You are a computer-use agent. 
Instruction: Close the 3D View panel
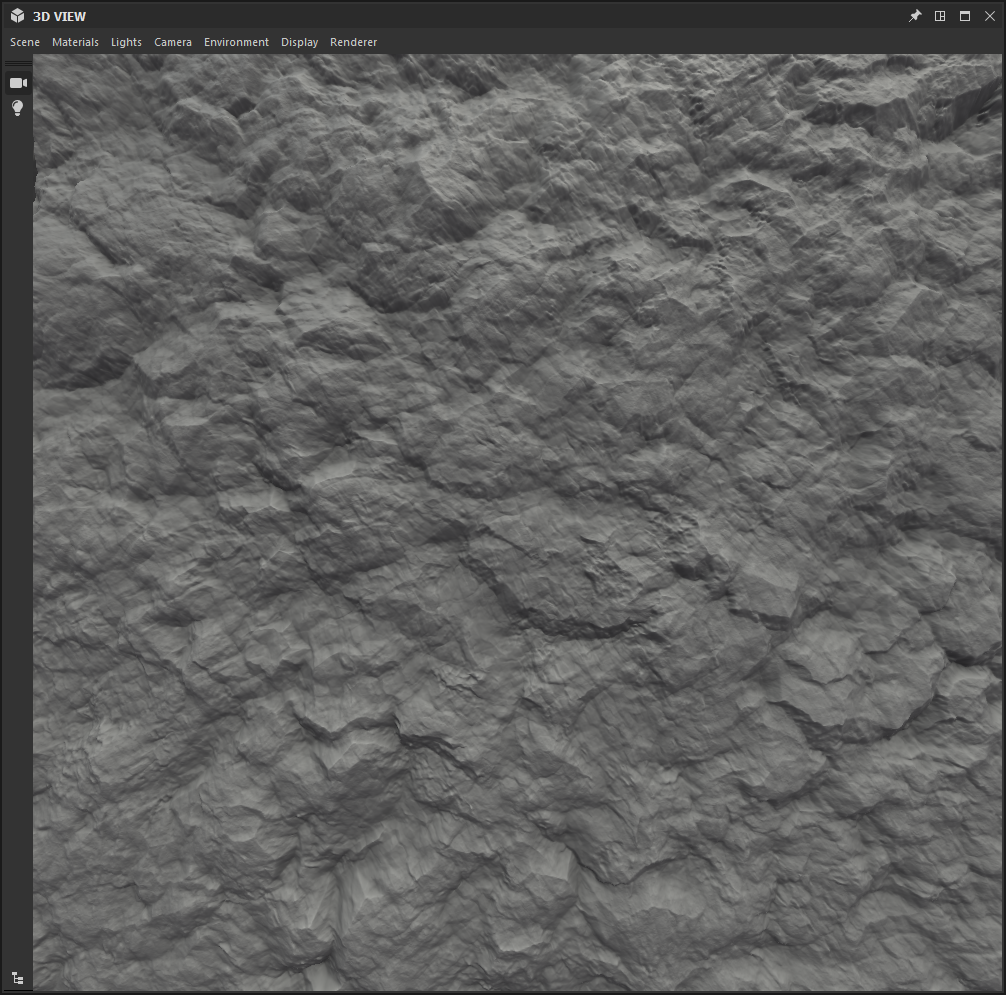990,16
